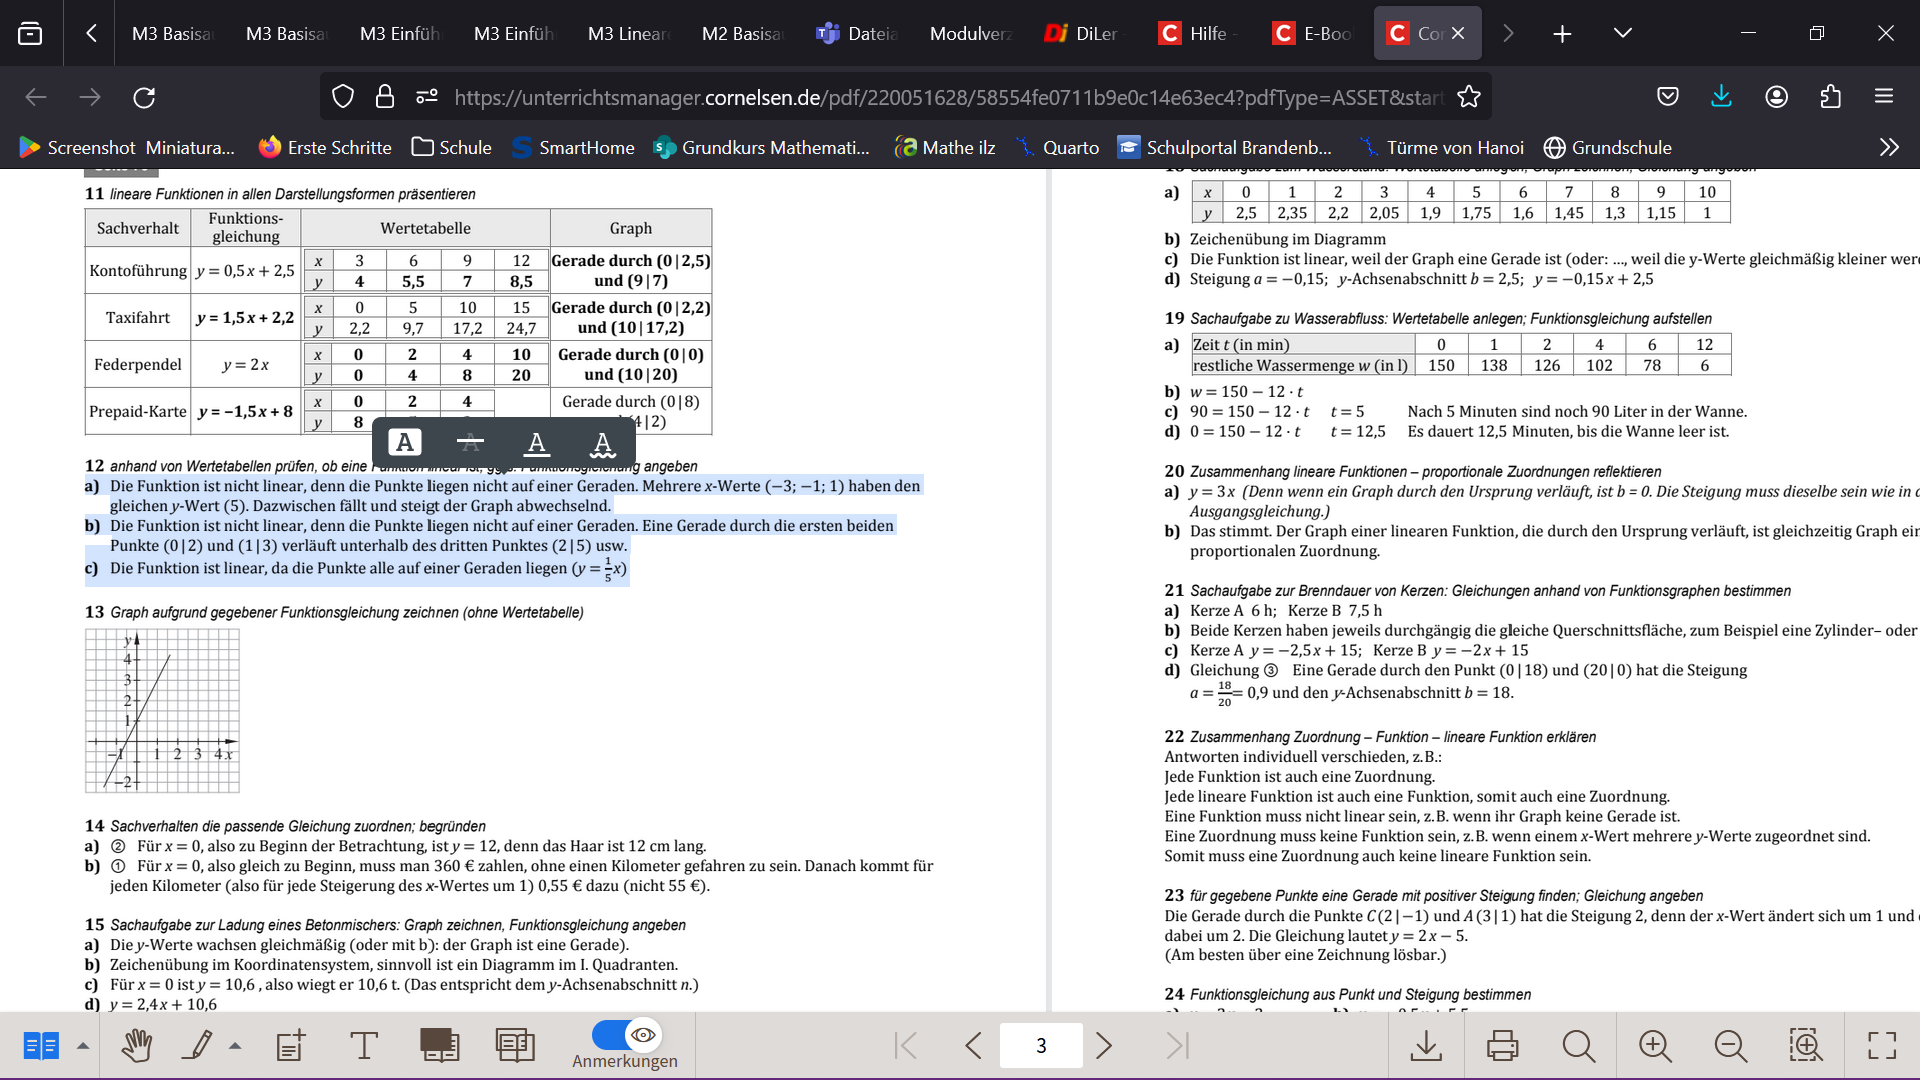Jump to the last page

(1178, 1046)
